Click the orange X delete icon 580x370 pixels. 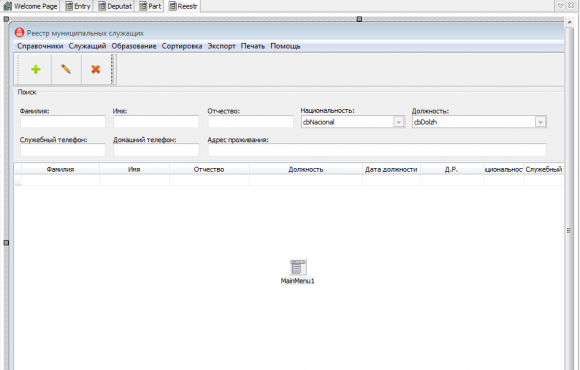coord(95,69)
